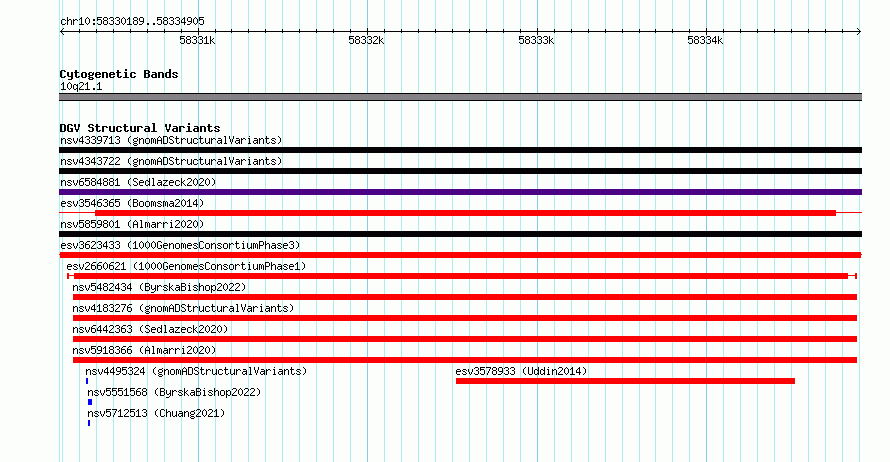Select red bar below esv3623433 label

(x=460, y=255)
